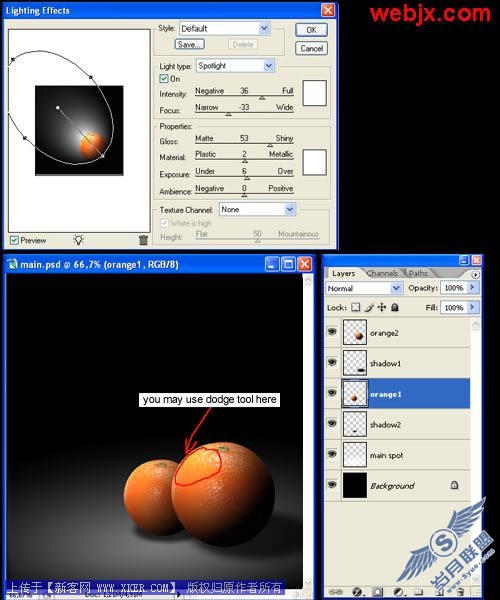Uncheck the Preview checkbox

[15, 240]
